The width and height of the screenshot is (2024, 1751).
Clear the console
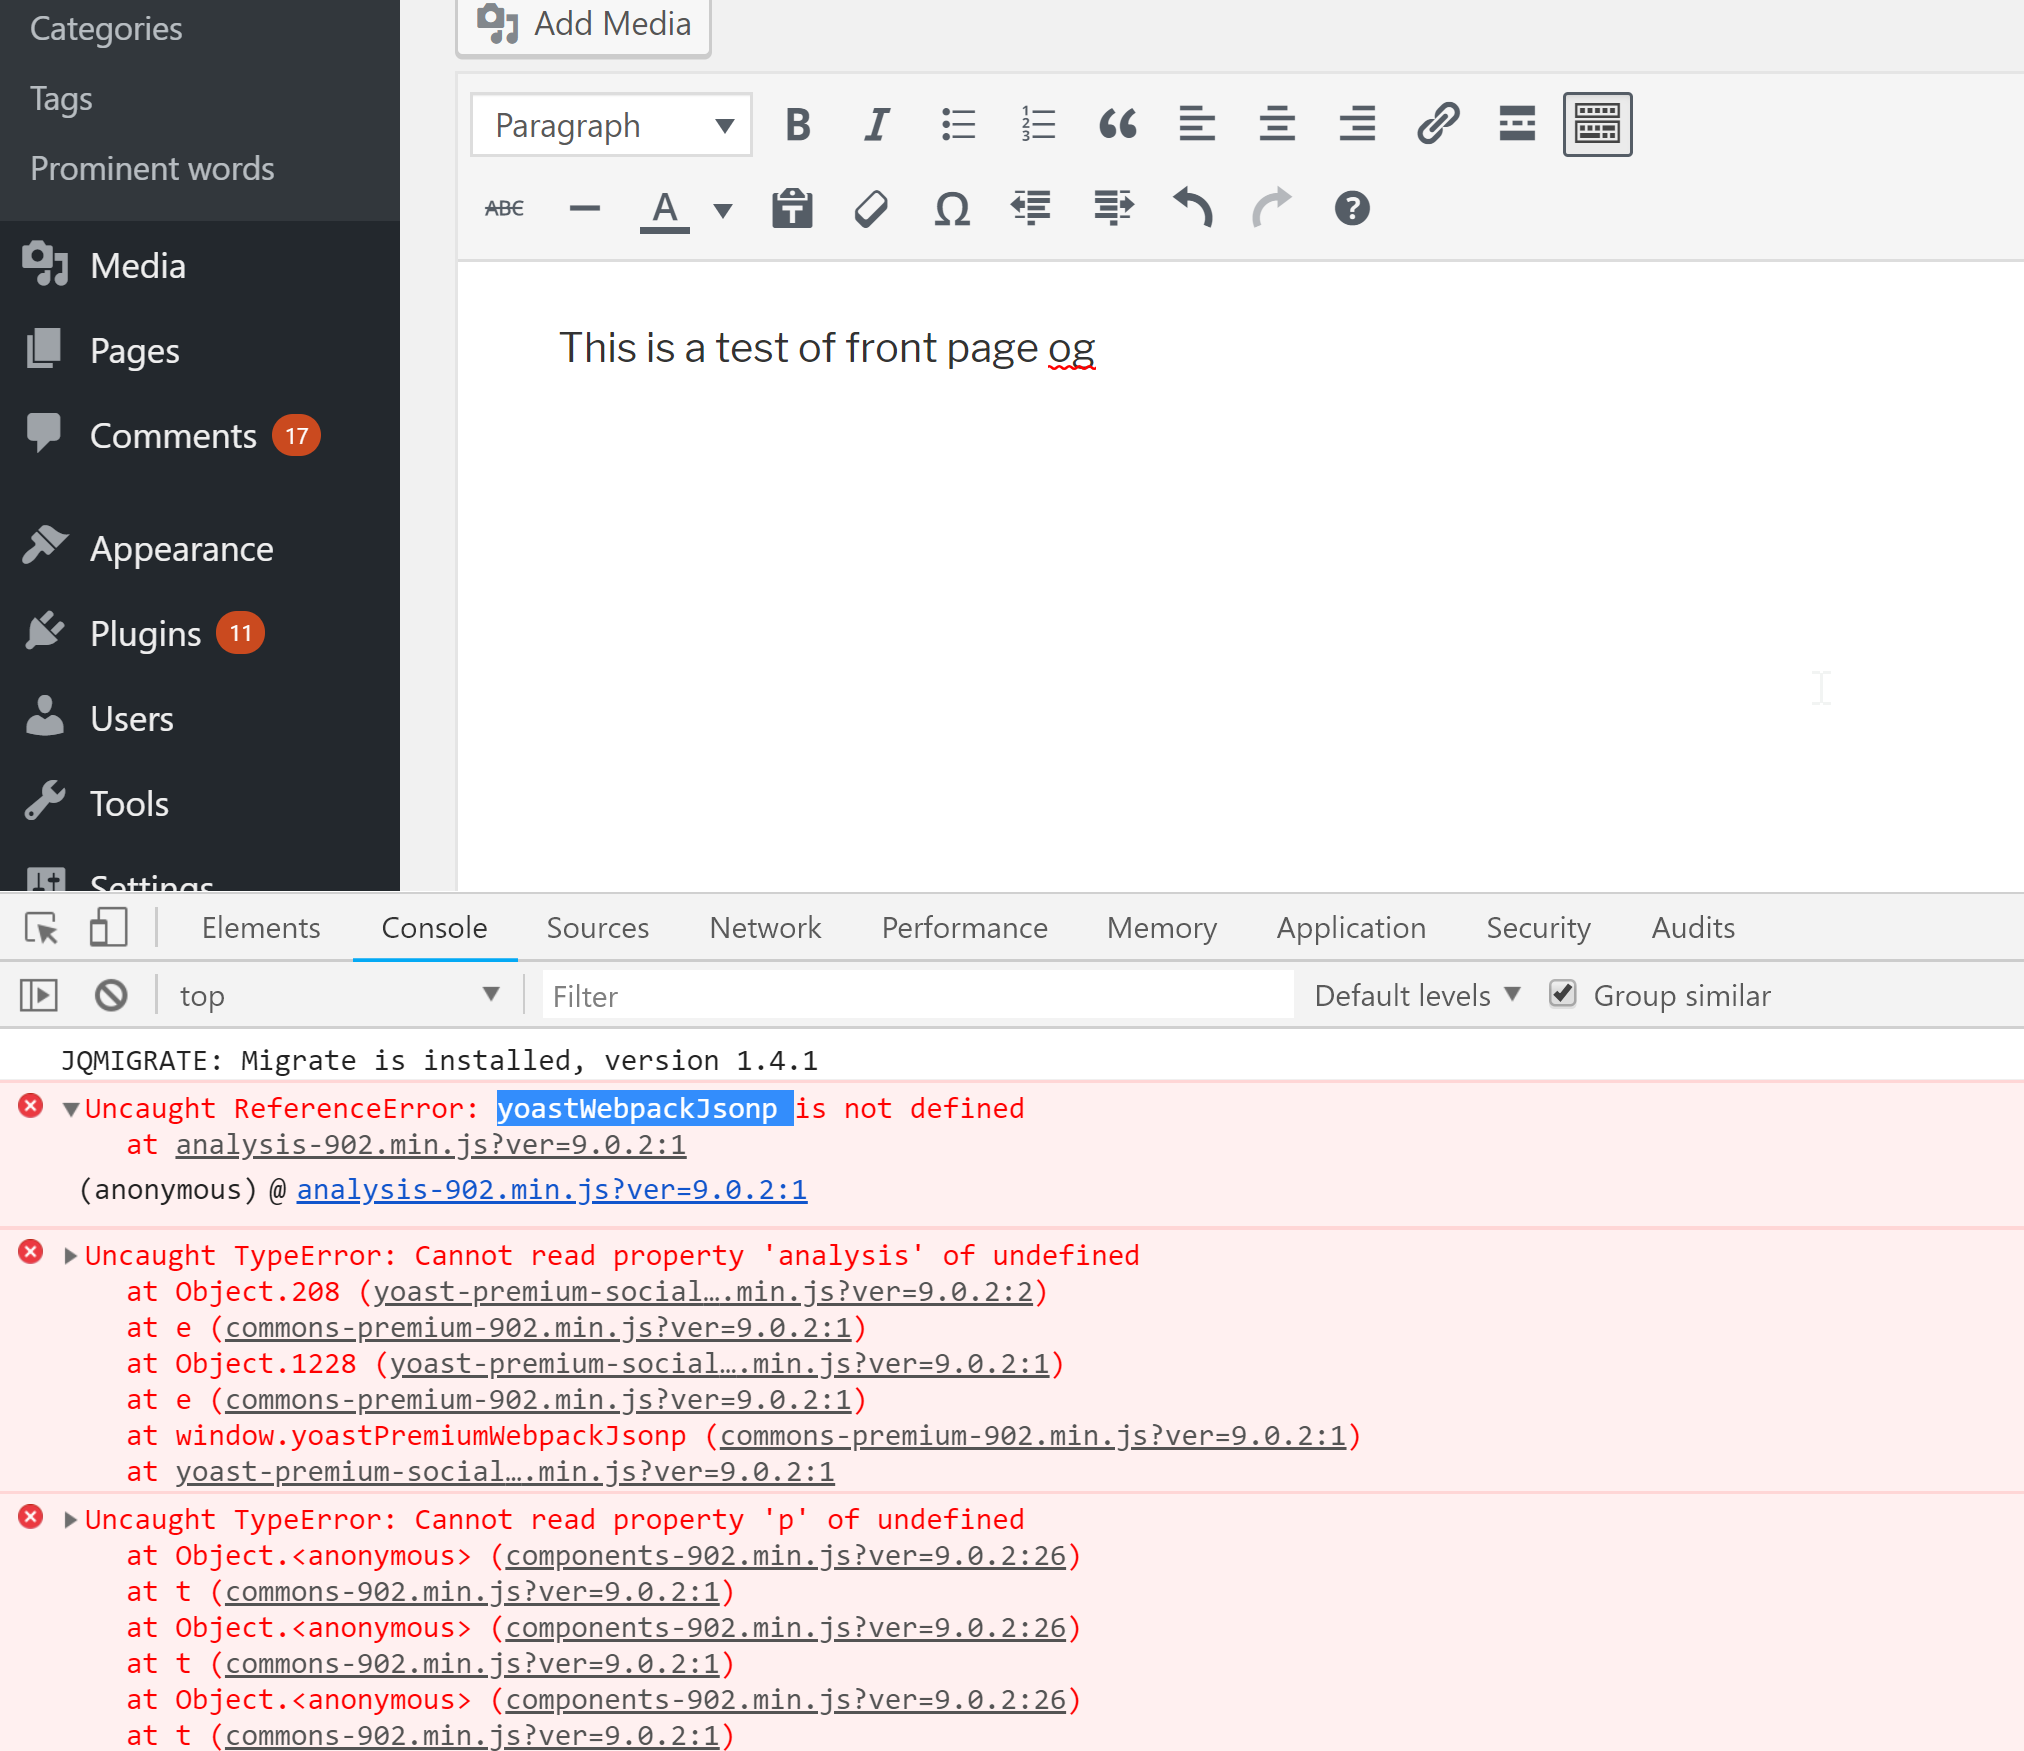111,995
